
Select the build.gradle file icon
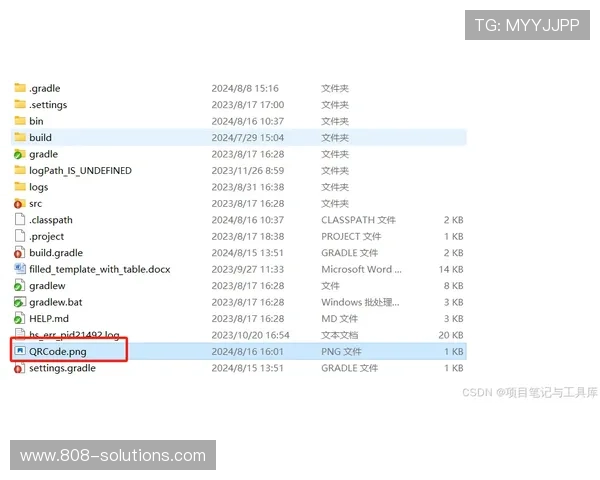coord(20,253)
